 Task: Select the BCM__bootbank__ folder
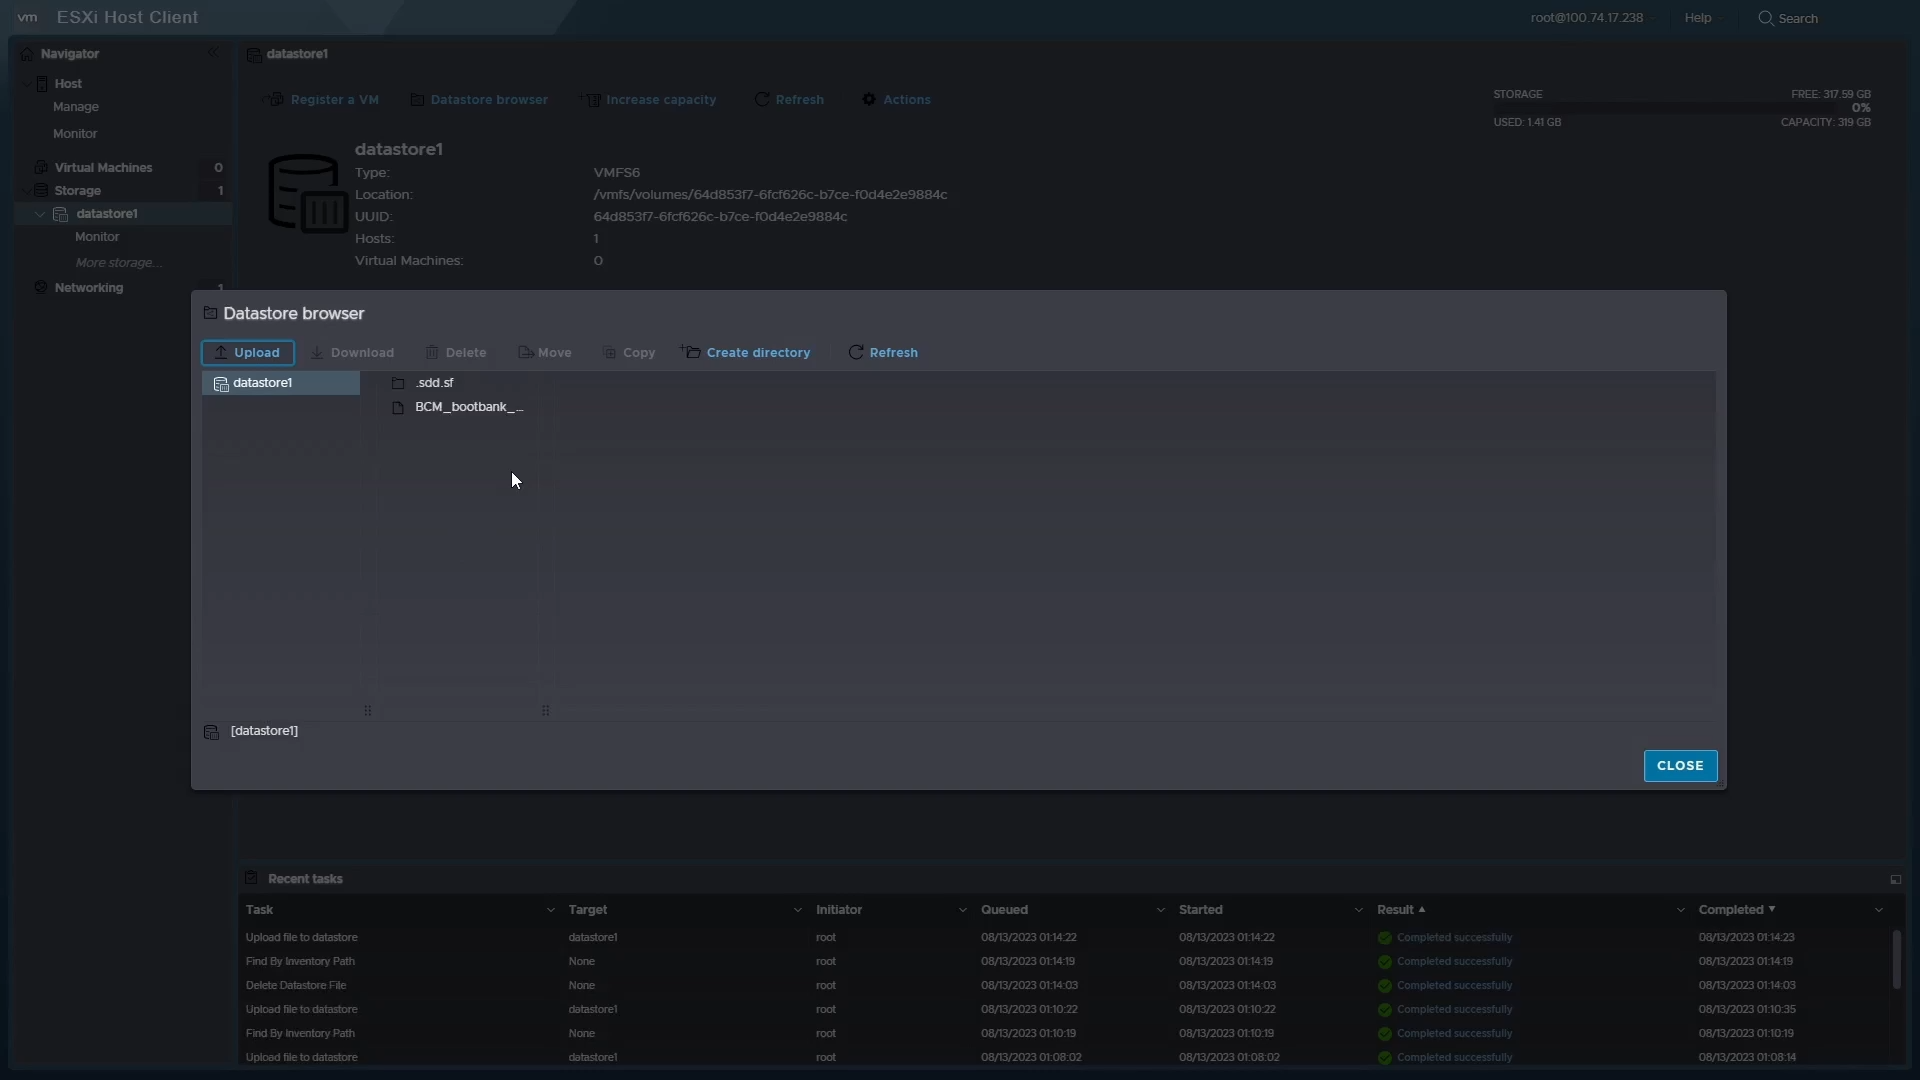coord(468,405)
